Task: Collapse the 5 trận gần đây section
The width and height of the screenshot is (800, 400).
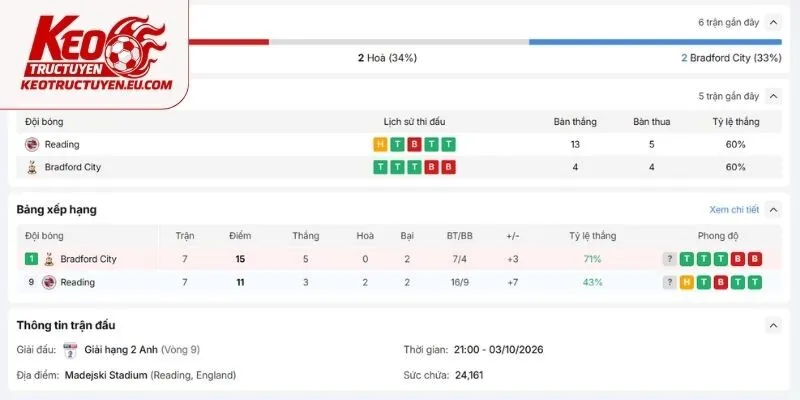Action: (x=773, y=96)
